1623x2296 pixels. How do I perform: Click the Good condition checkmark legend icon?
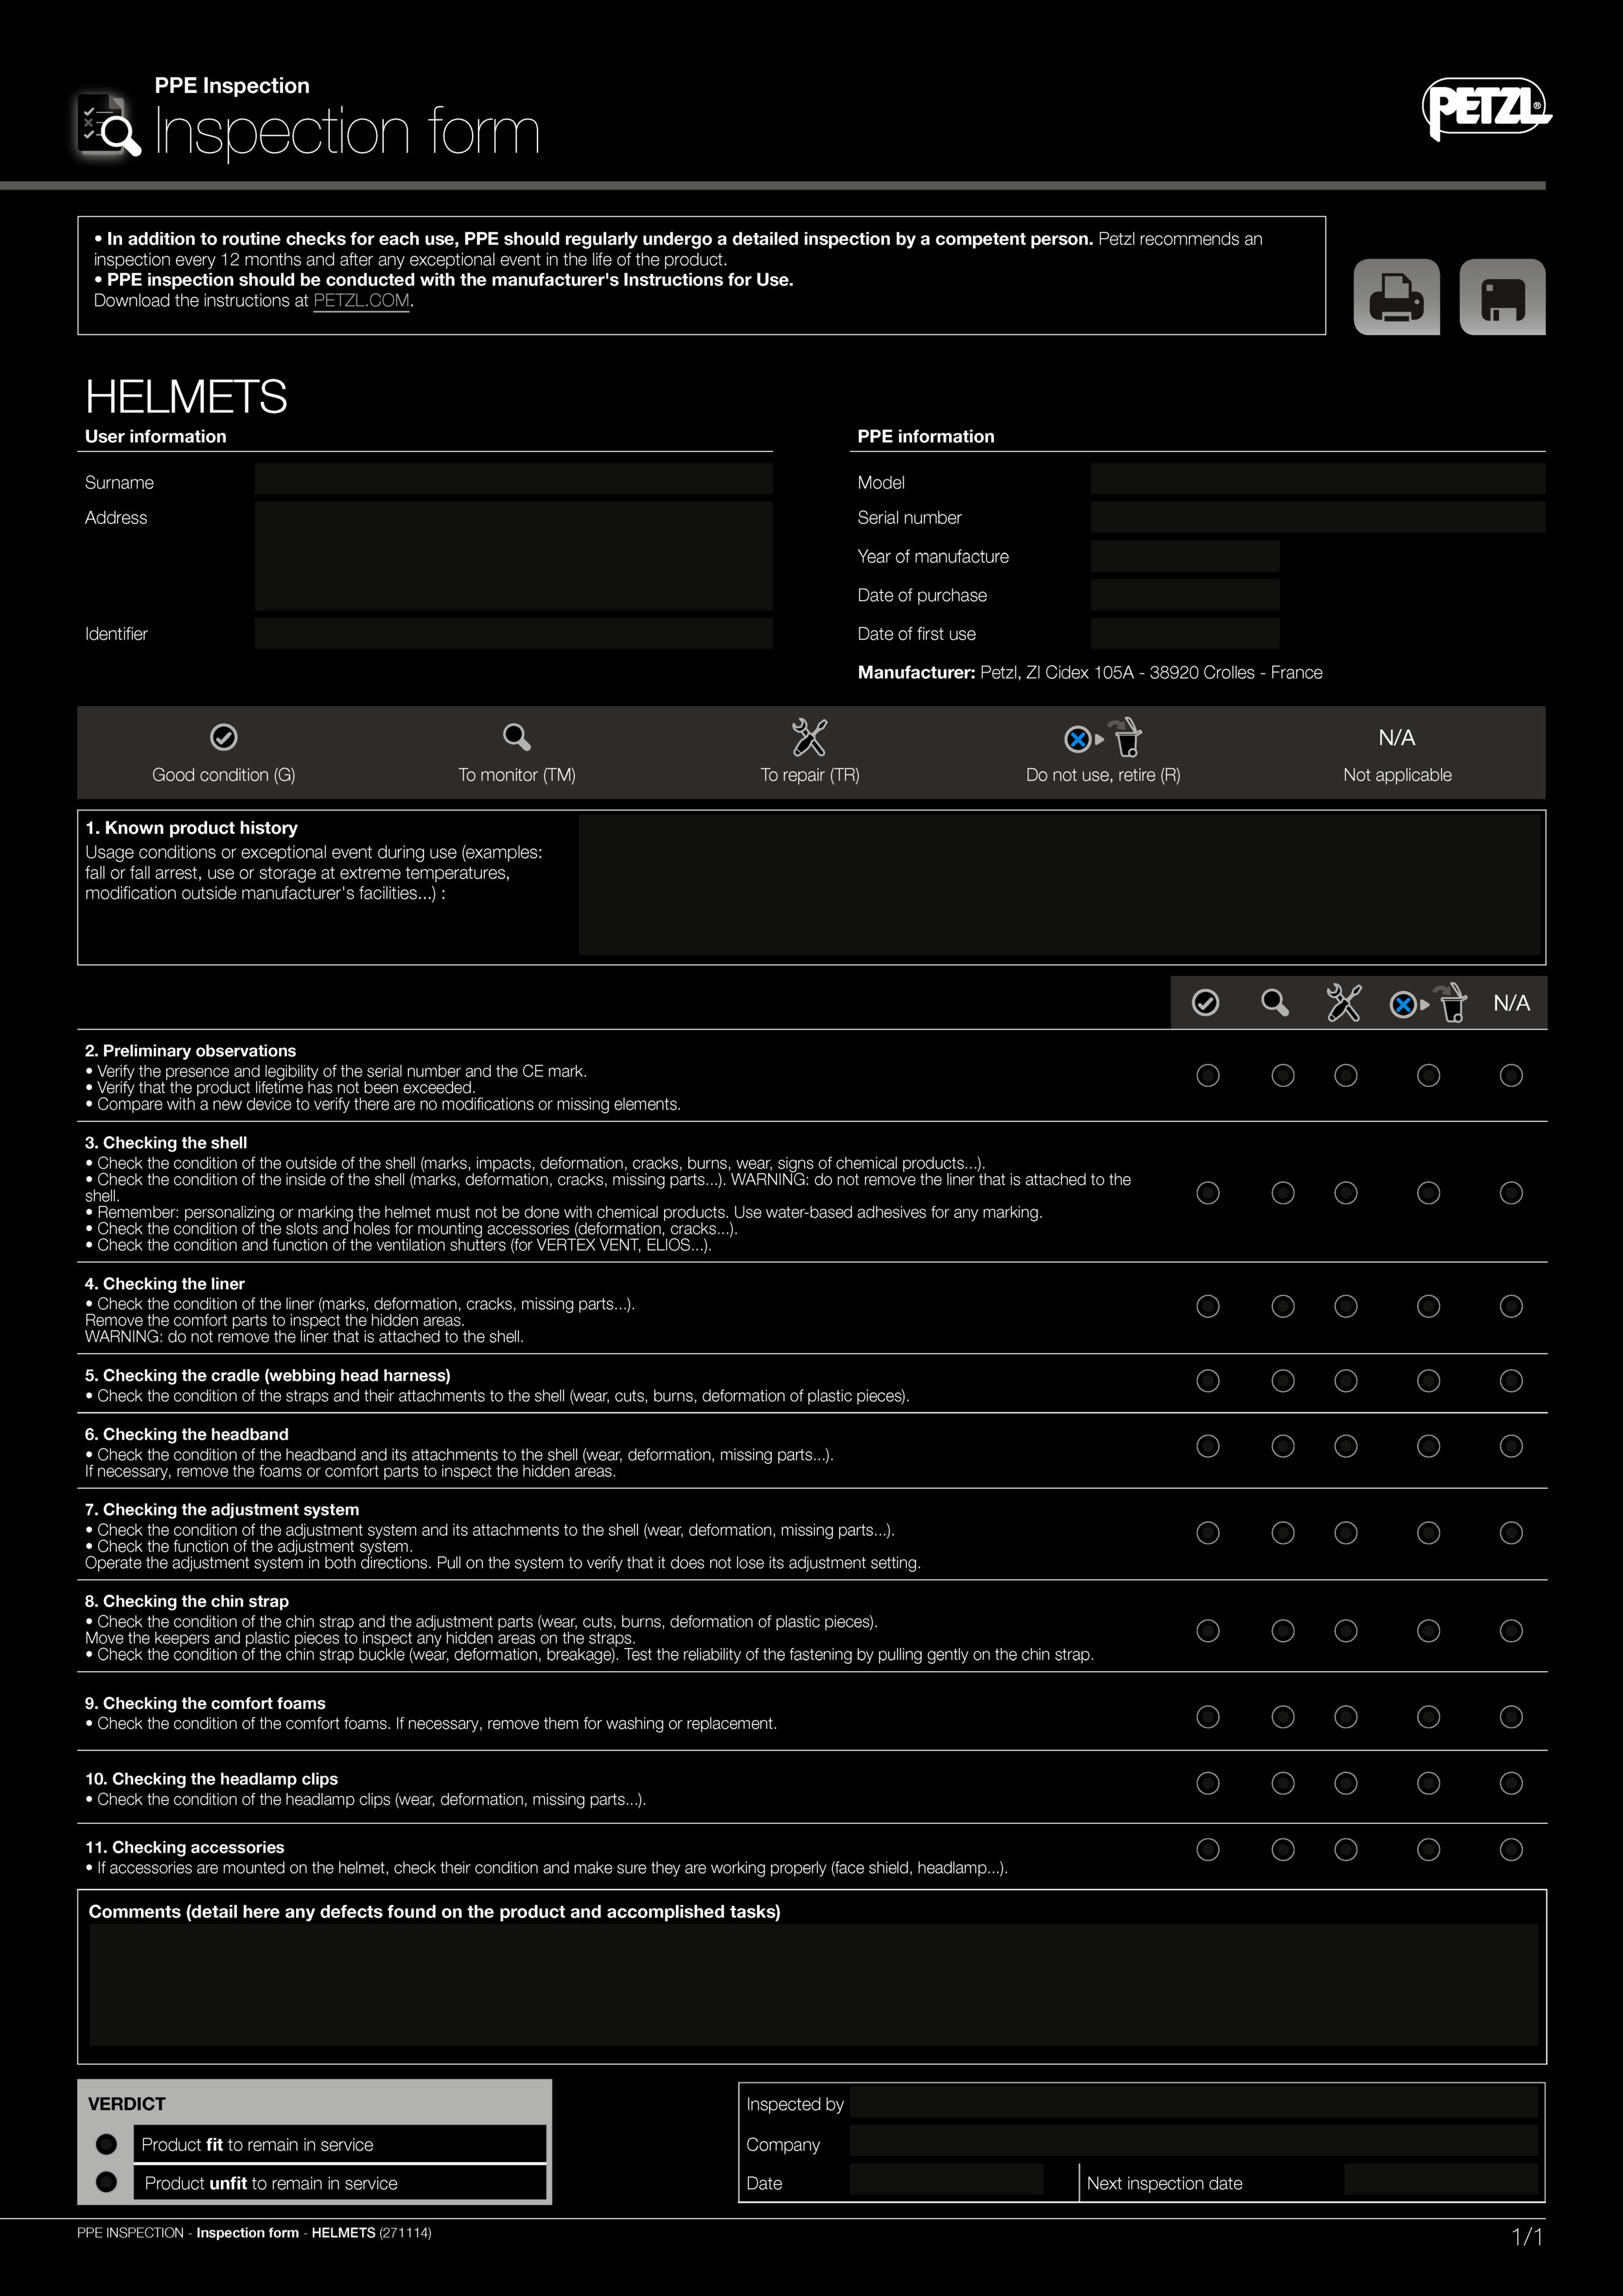[223, 737]
